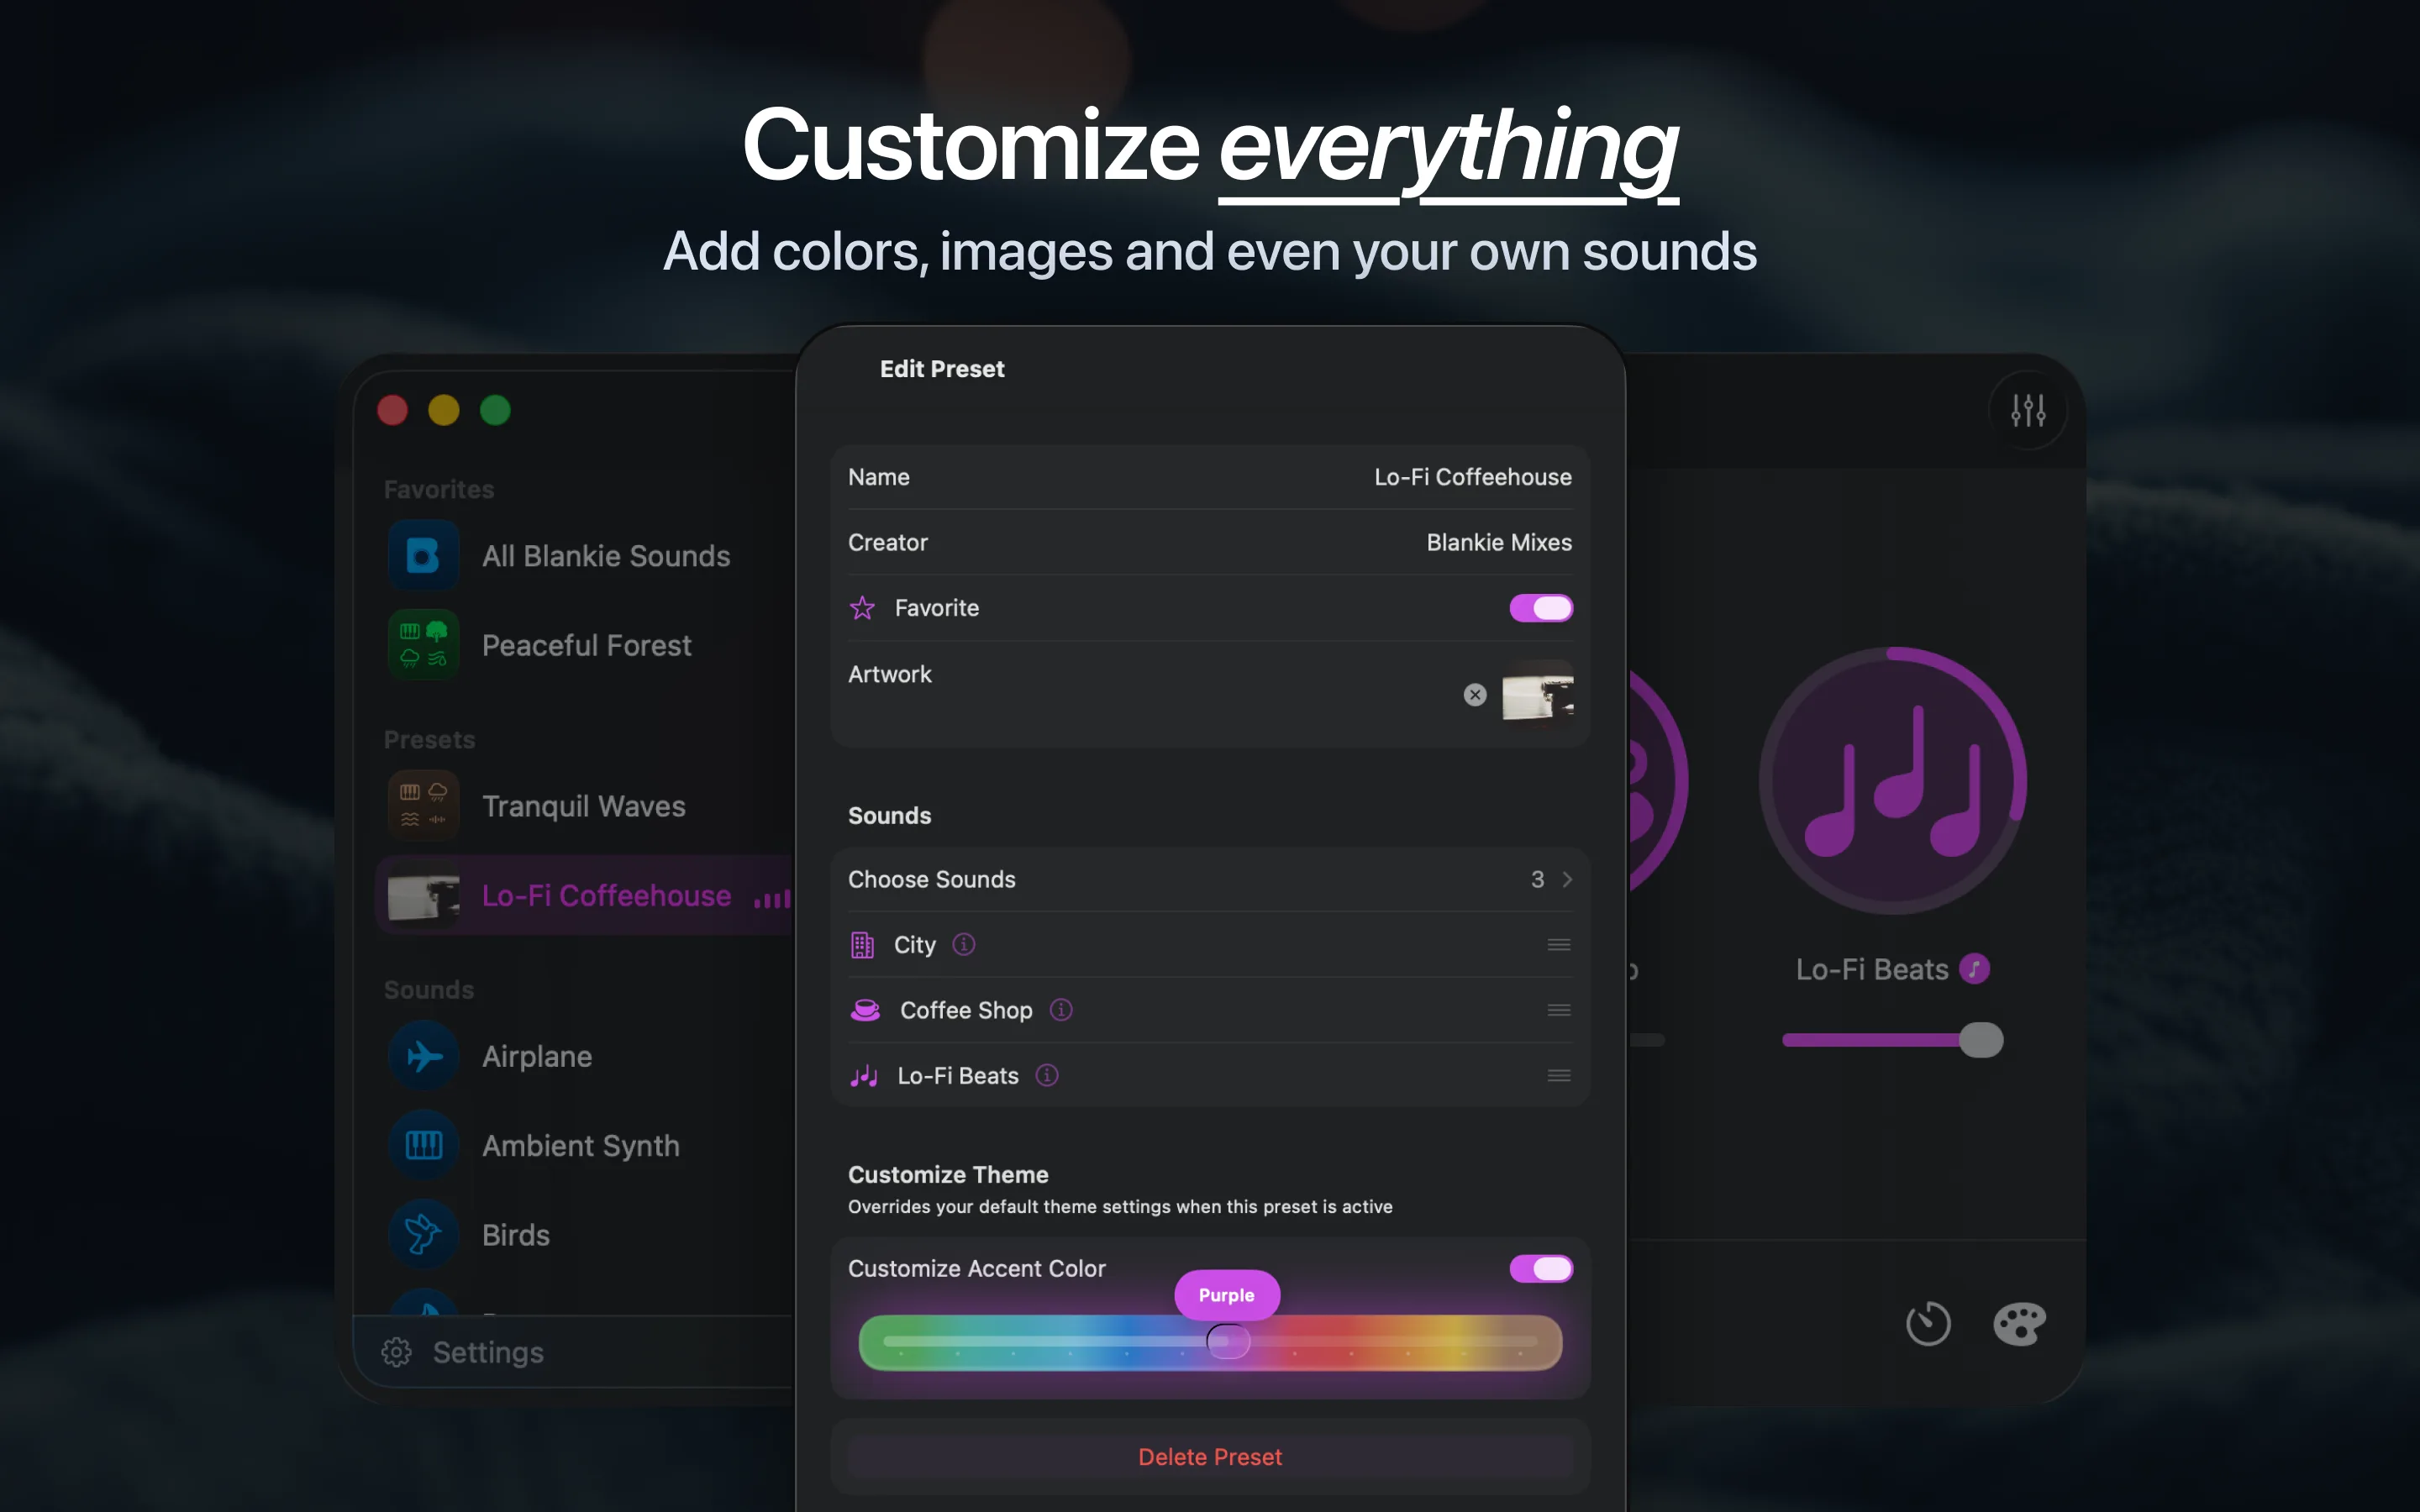
Task: Open the mixer sliders icon
Action: tap(2028, 410)
